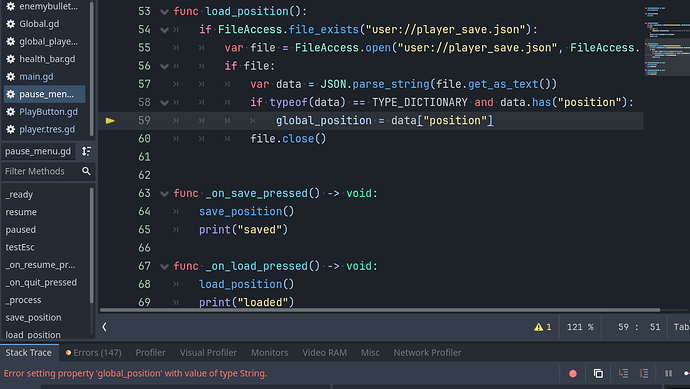
Task: Toggle scripts panel with left arrow icon
Action: click(104, 327)
